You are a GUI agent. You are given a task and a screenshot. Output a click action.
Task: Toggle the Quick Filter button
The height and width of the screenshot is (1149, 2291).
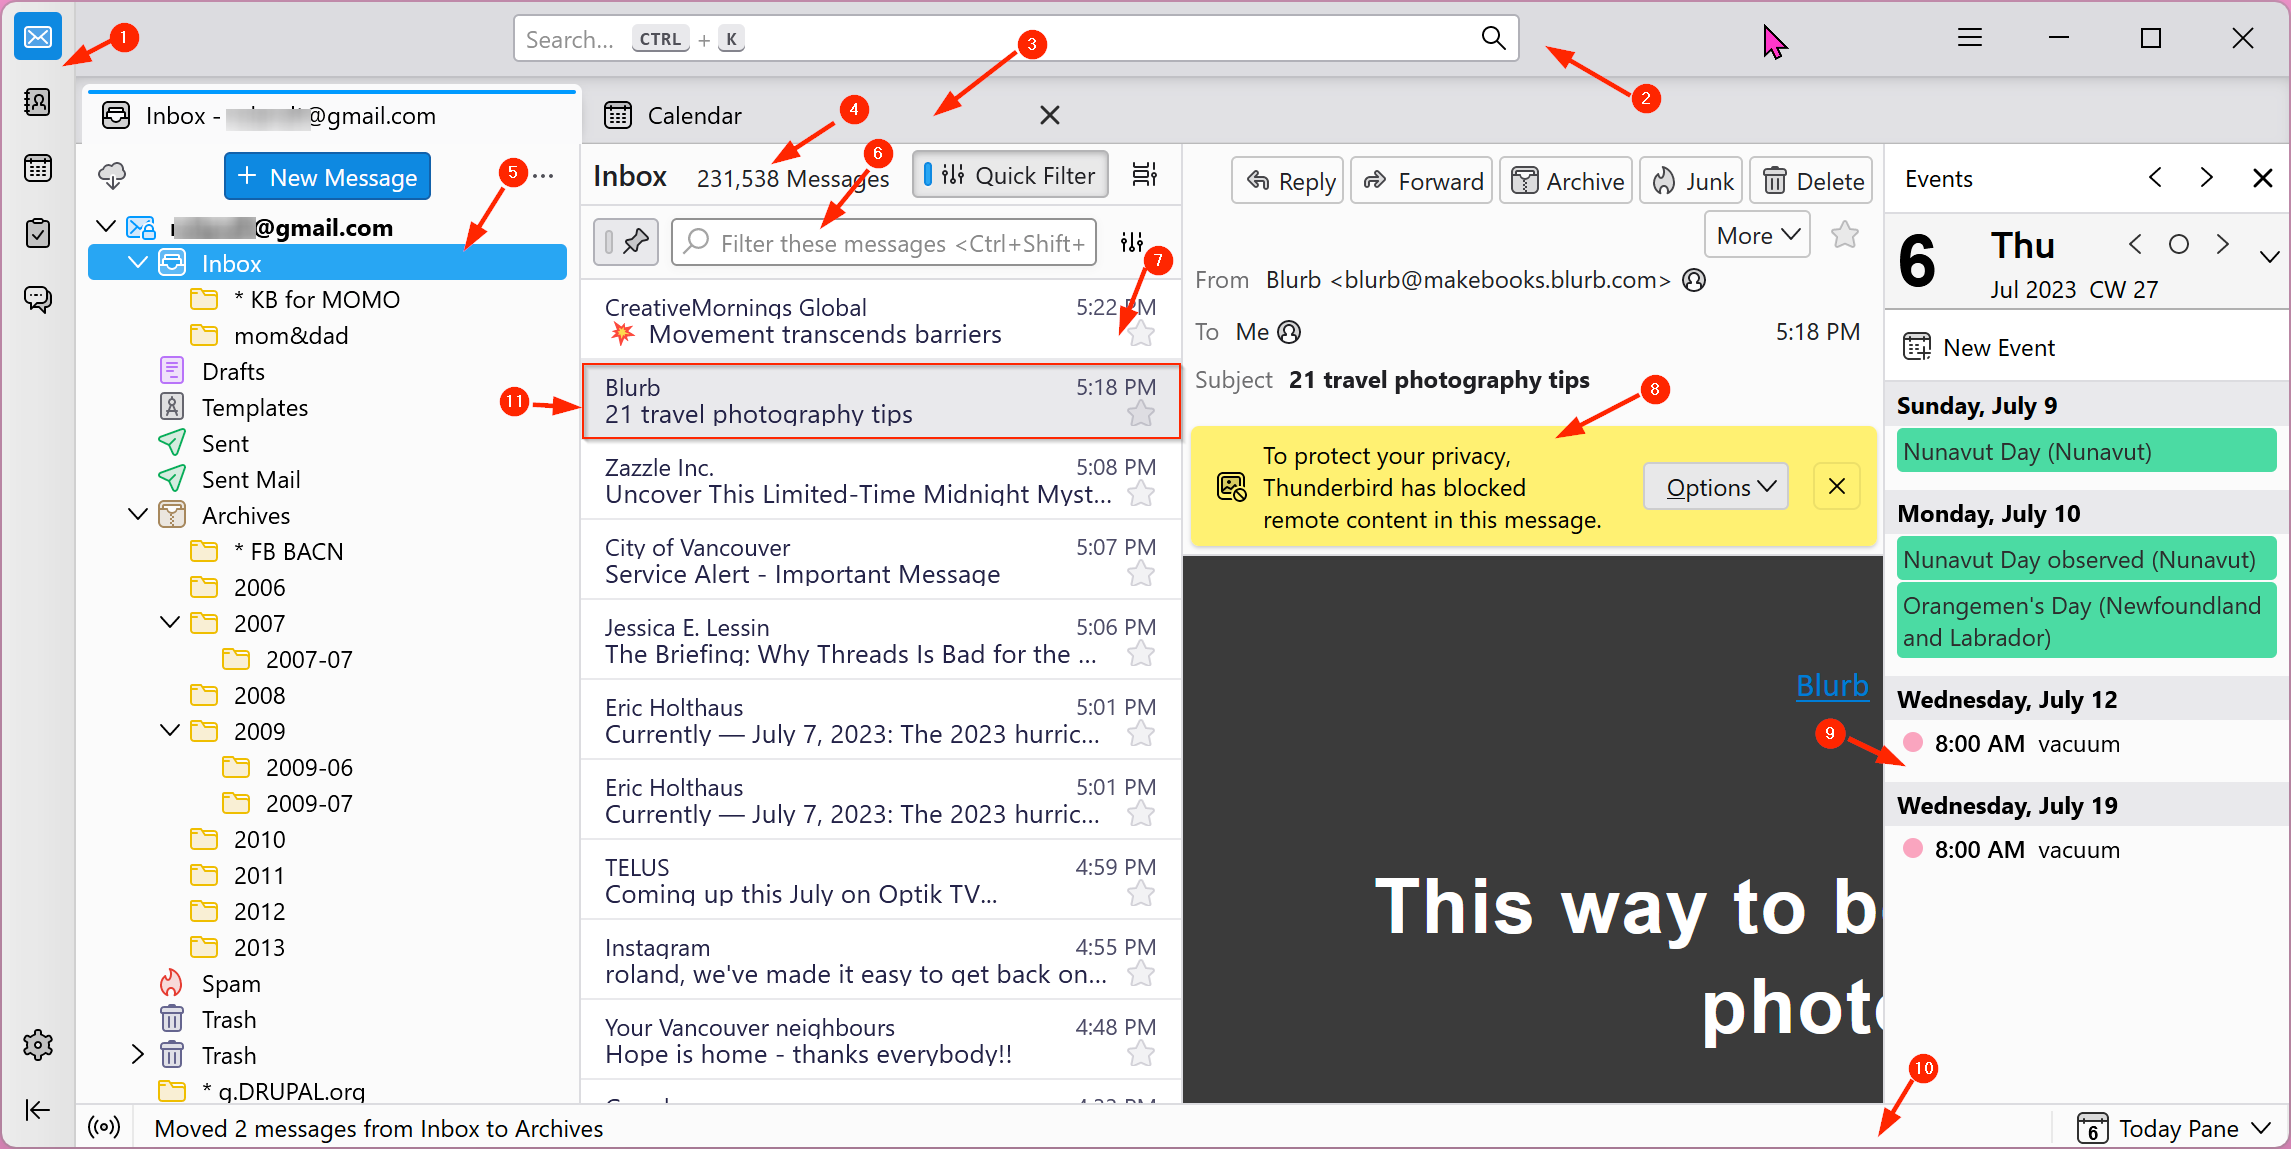[x=1010, y=175]
